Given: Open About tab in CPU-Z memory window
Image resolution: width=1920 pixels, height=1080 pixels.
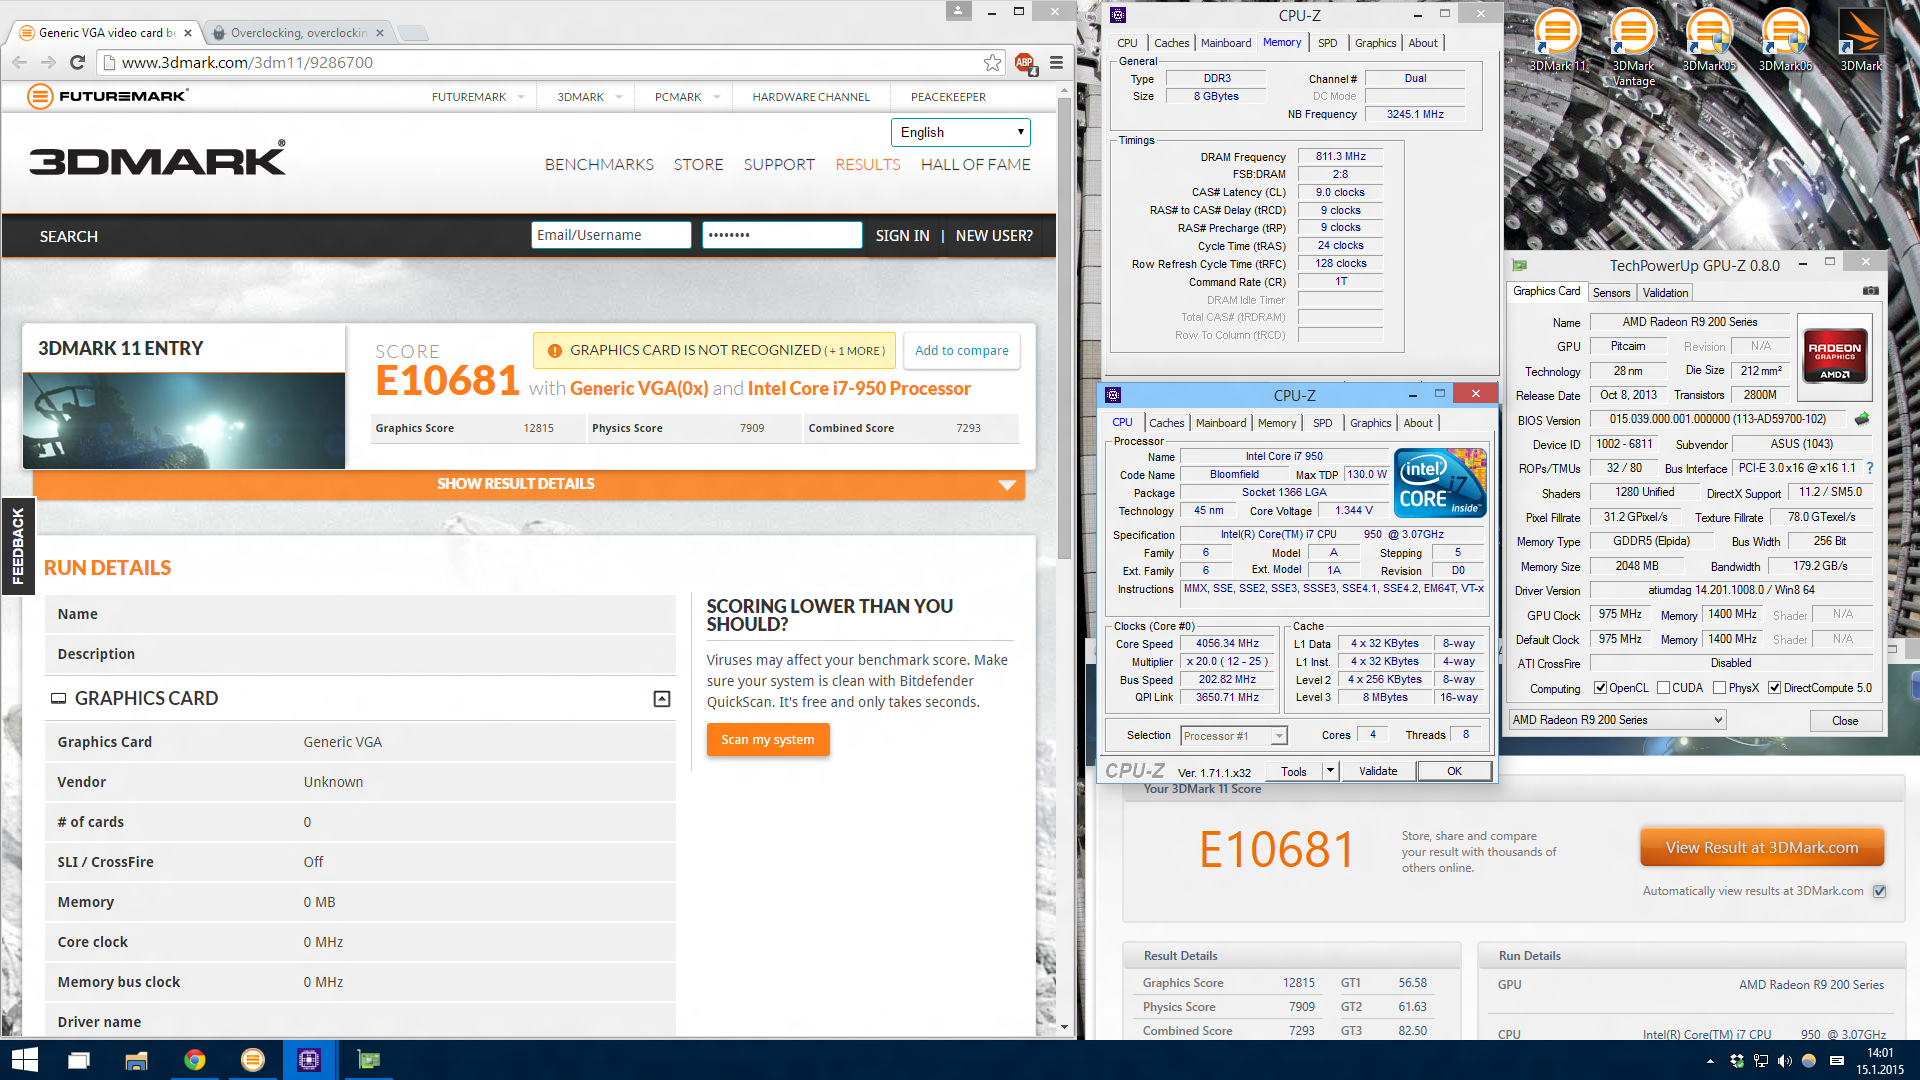Looking at the screenshot, I should click(1423, 43).
